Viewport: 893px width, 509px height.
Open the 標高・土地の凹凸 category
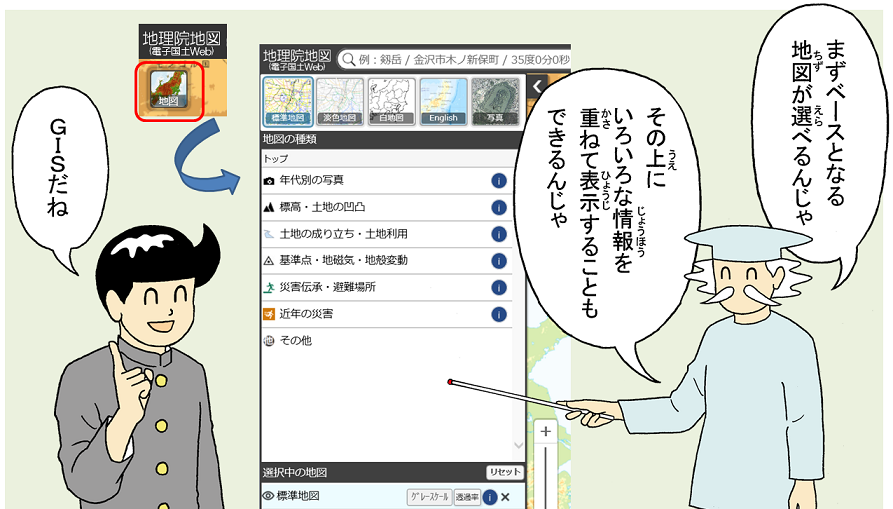click(x=387, y=207)
